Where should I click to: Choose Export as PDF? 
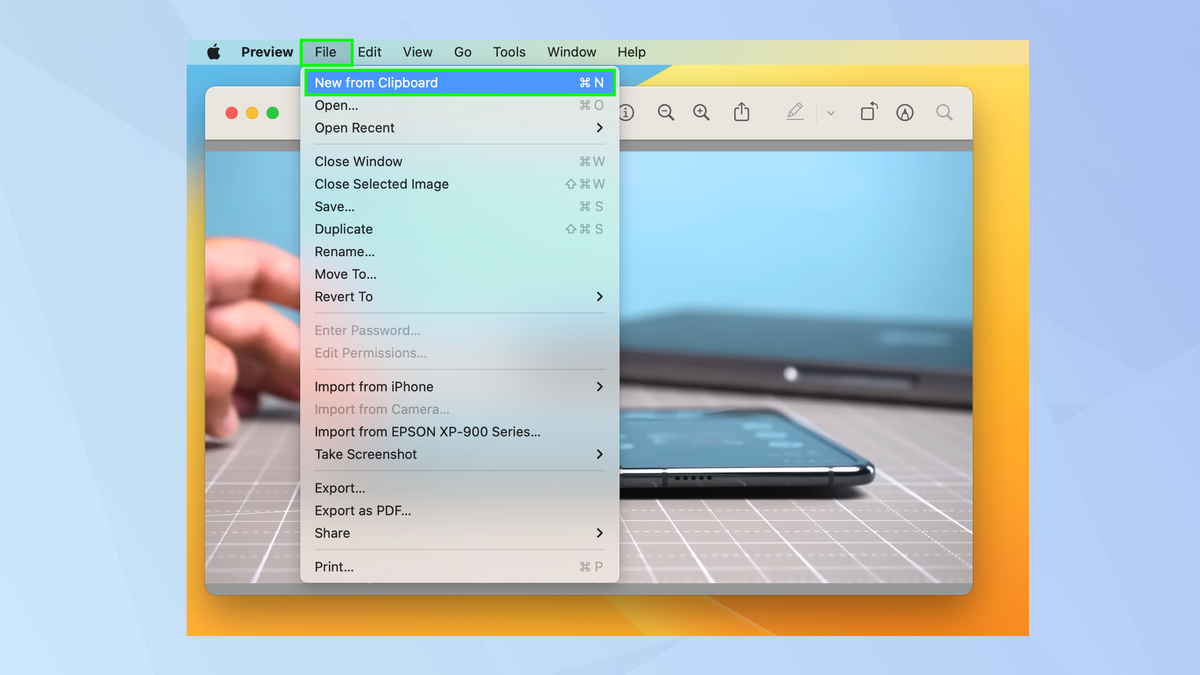click(x=460, y=510)
